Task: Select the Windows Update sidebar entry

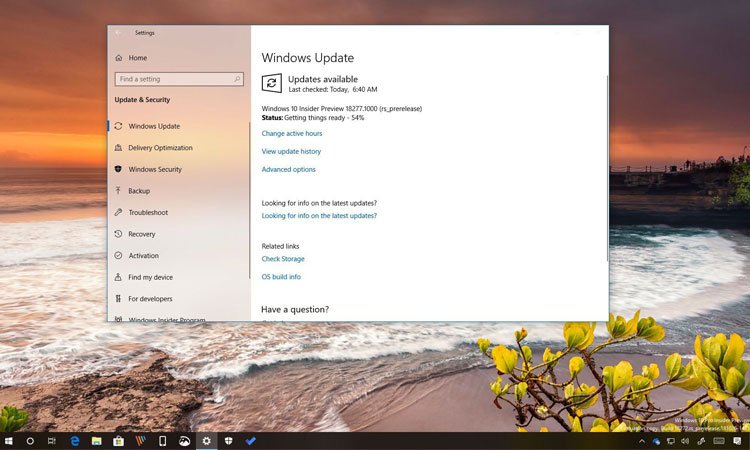Action: pyautogui.click(x=154, y=126)
